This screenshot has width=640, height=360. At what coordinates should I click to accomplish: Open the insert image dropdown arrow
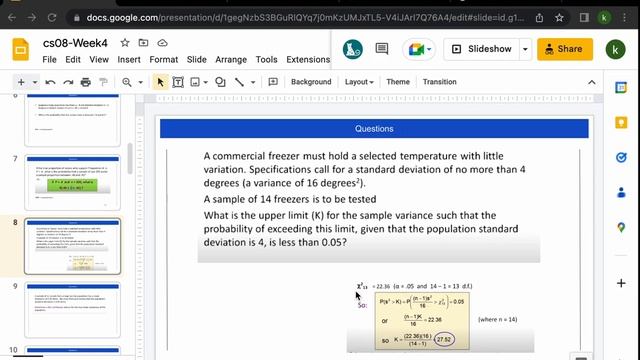(x=205, y=82)
